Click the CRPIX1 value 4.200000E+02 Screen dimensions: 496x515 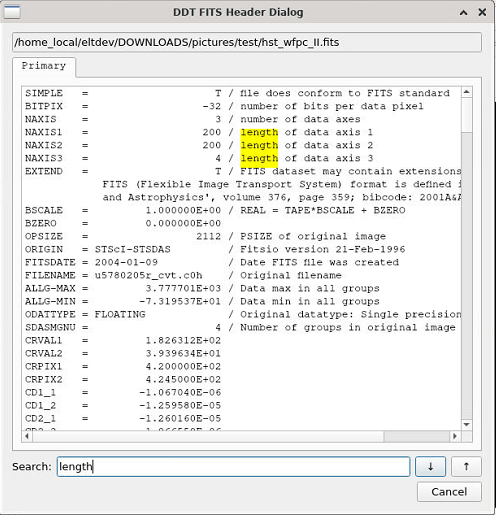(x=183, y=366)
